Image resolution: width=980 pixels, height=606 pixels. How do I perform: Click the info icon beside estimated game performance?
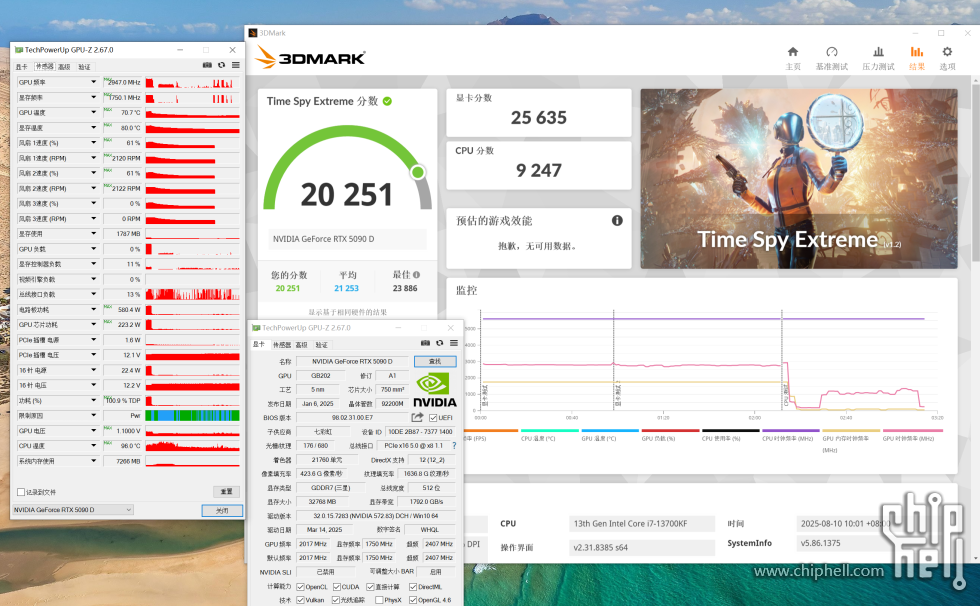click(x=617, y=221)
